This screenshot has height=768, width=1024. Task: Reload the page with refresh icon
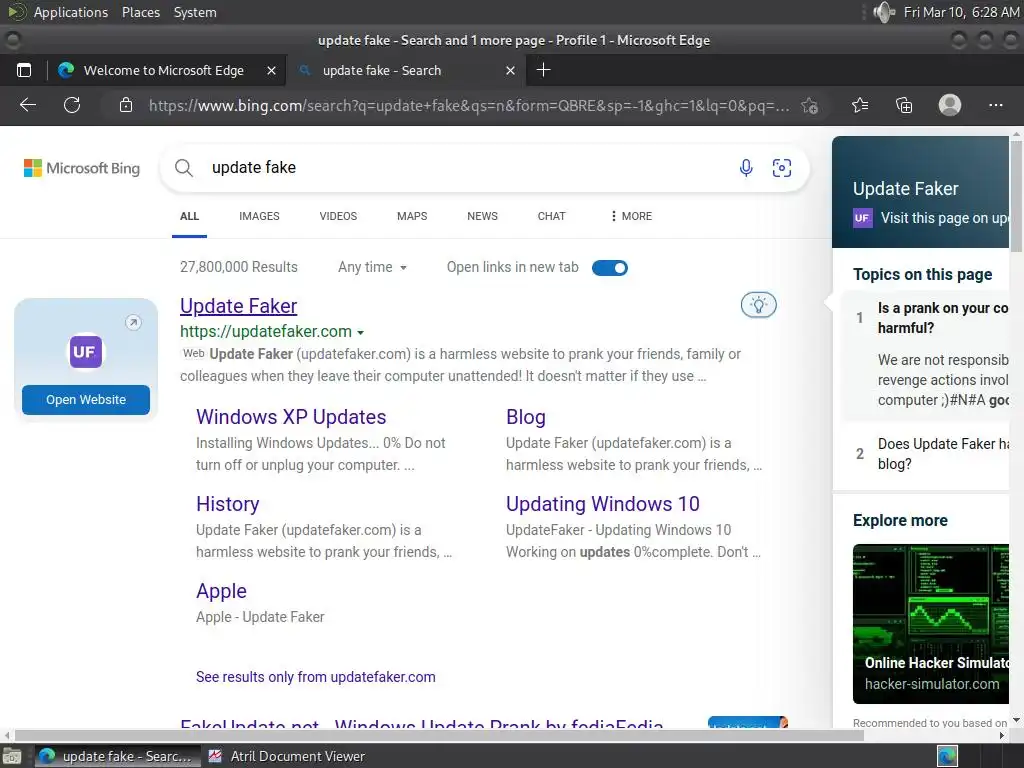[x=72, y=105]
